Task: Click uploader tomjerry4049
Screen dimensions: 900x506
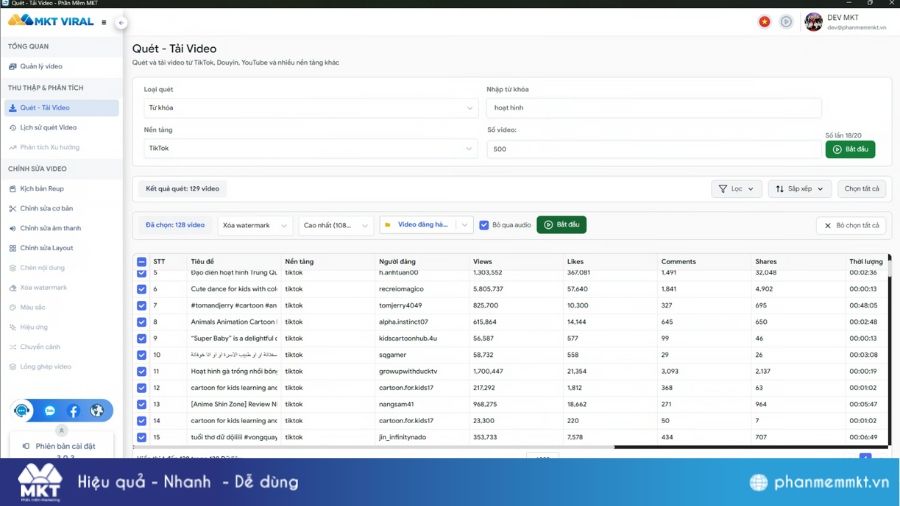Action: [x=400, y=306]
